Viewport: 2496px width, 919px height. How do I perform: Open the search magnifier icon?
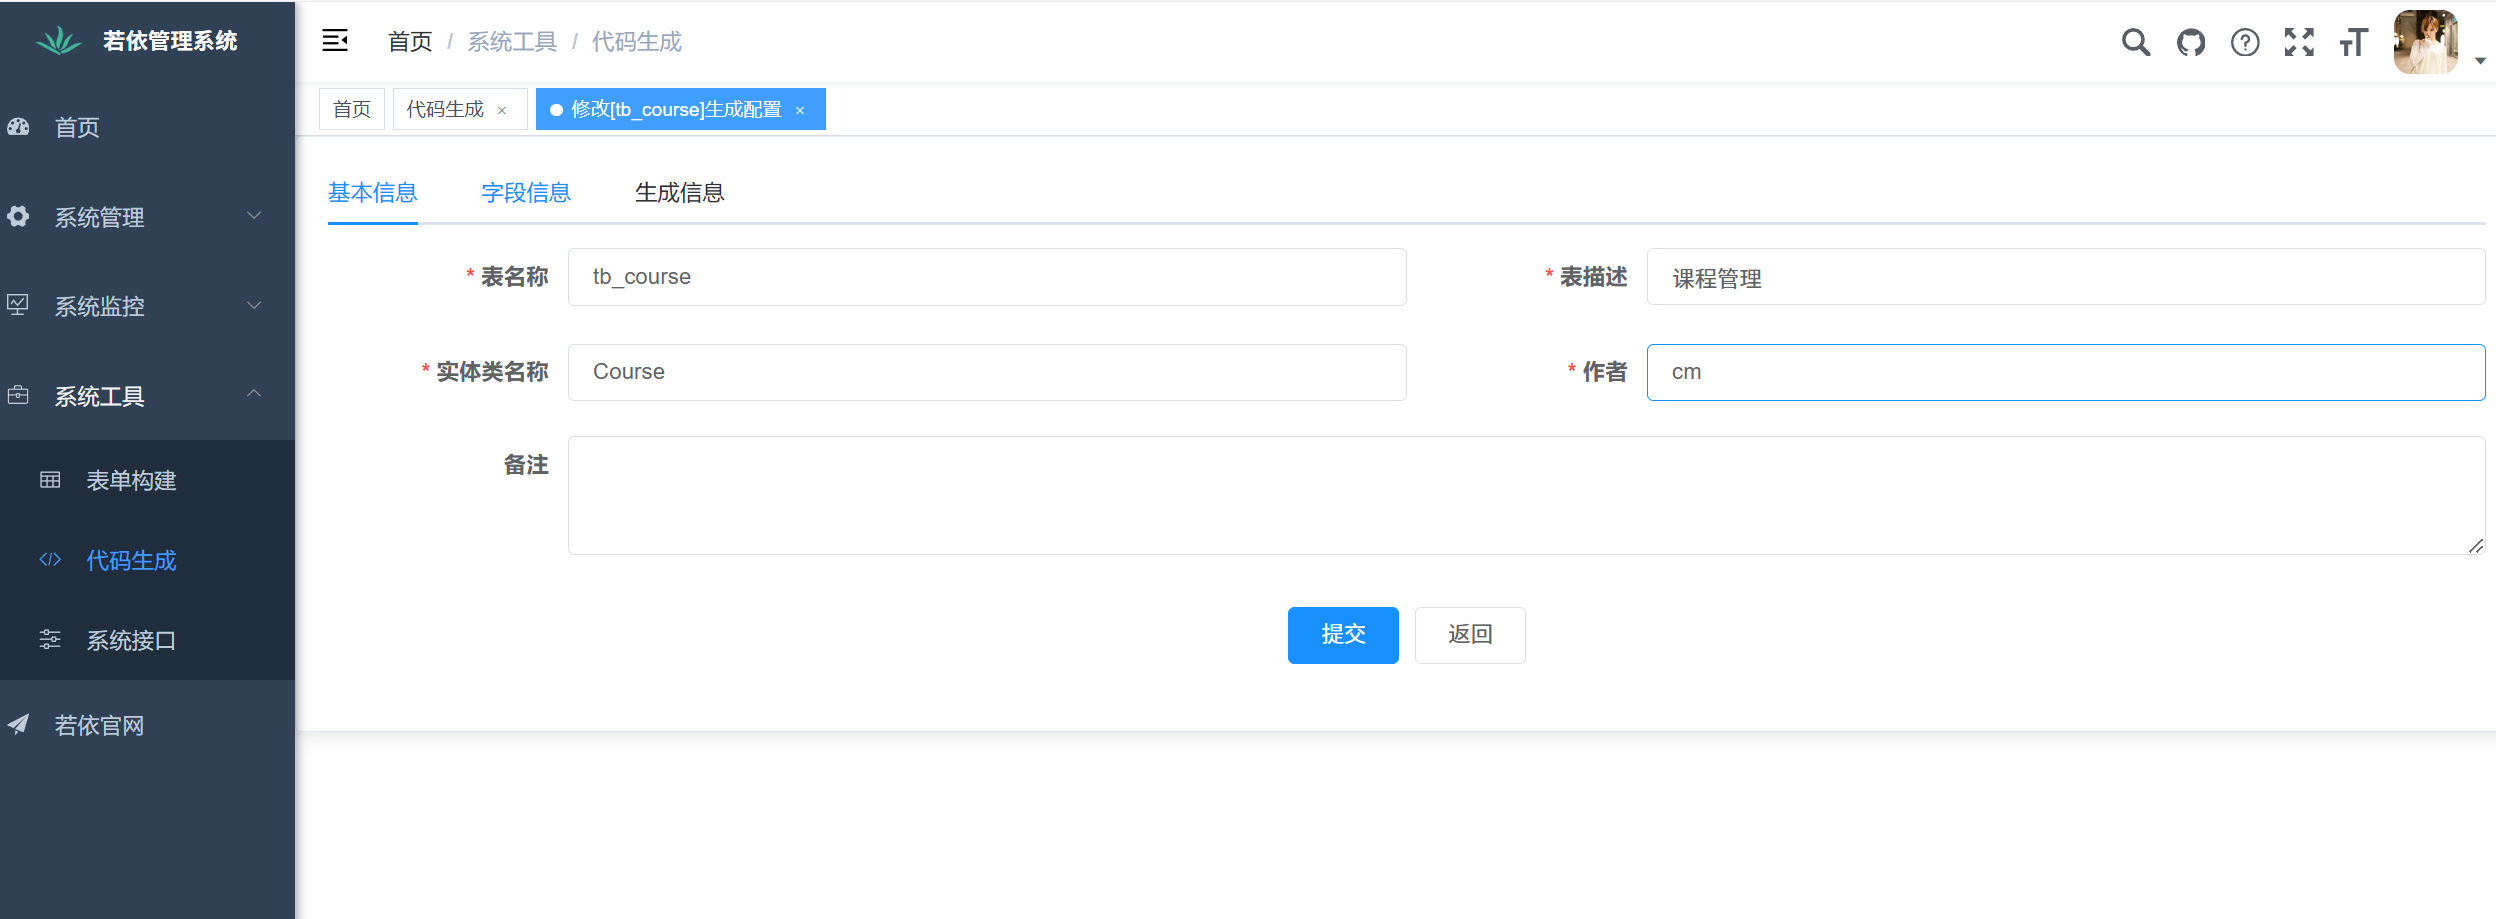coord(2135,43)
